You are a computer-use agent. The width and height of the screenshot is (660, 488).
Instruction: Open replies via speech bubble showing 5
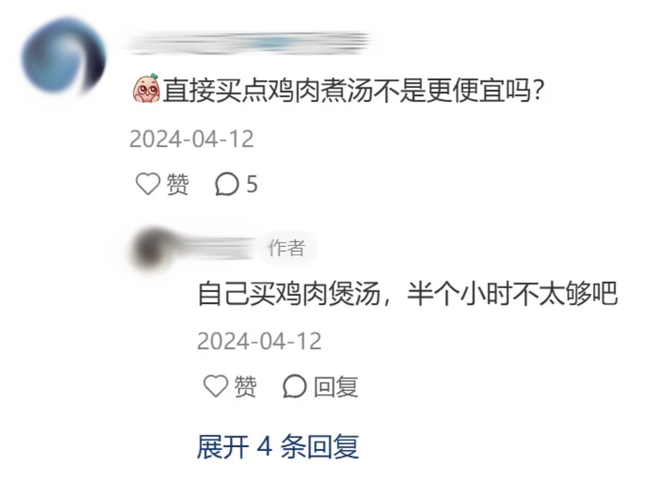click(227, 184)
